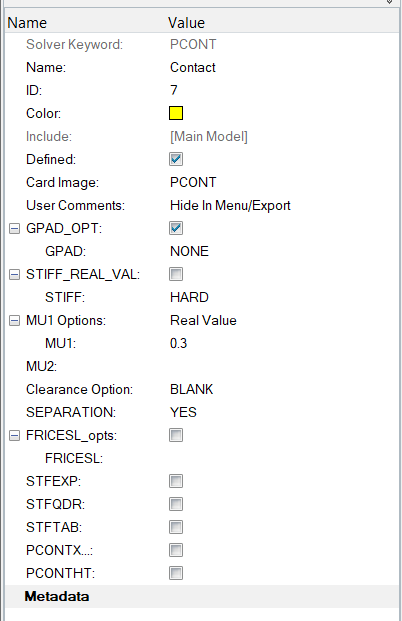Enable the STFEXP checkbox

pos(176,481)
